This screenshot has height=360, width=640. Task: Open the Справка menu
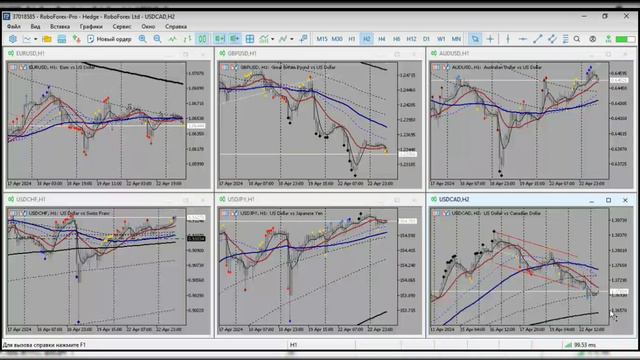click(x=176, y=27)
